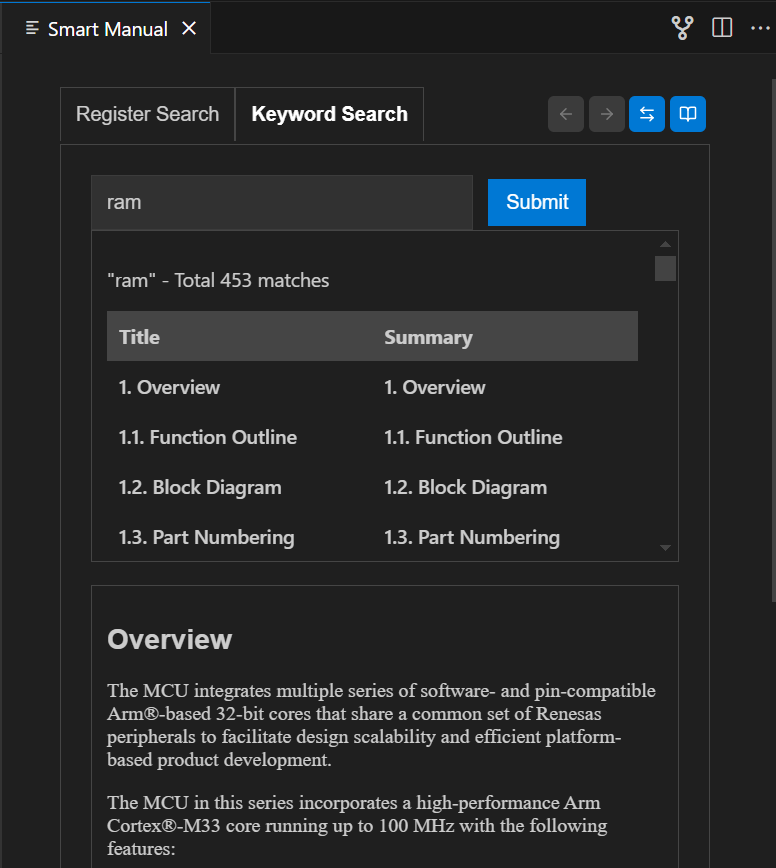Click the back navigation arrow icon
The image size is (776, 868).
coord(566,114)
